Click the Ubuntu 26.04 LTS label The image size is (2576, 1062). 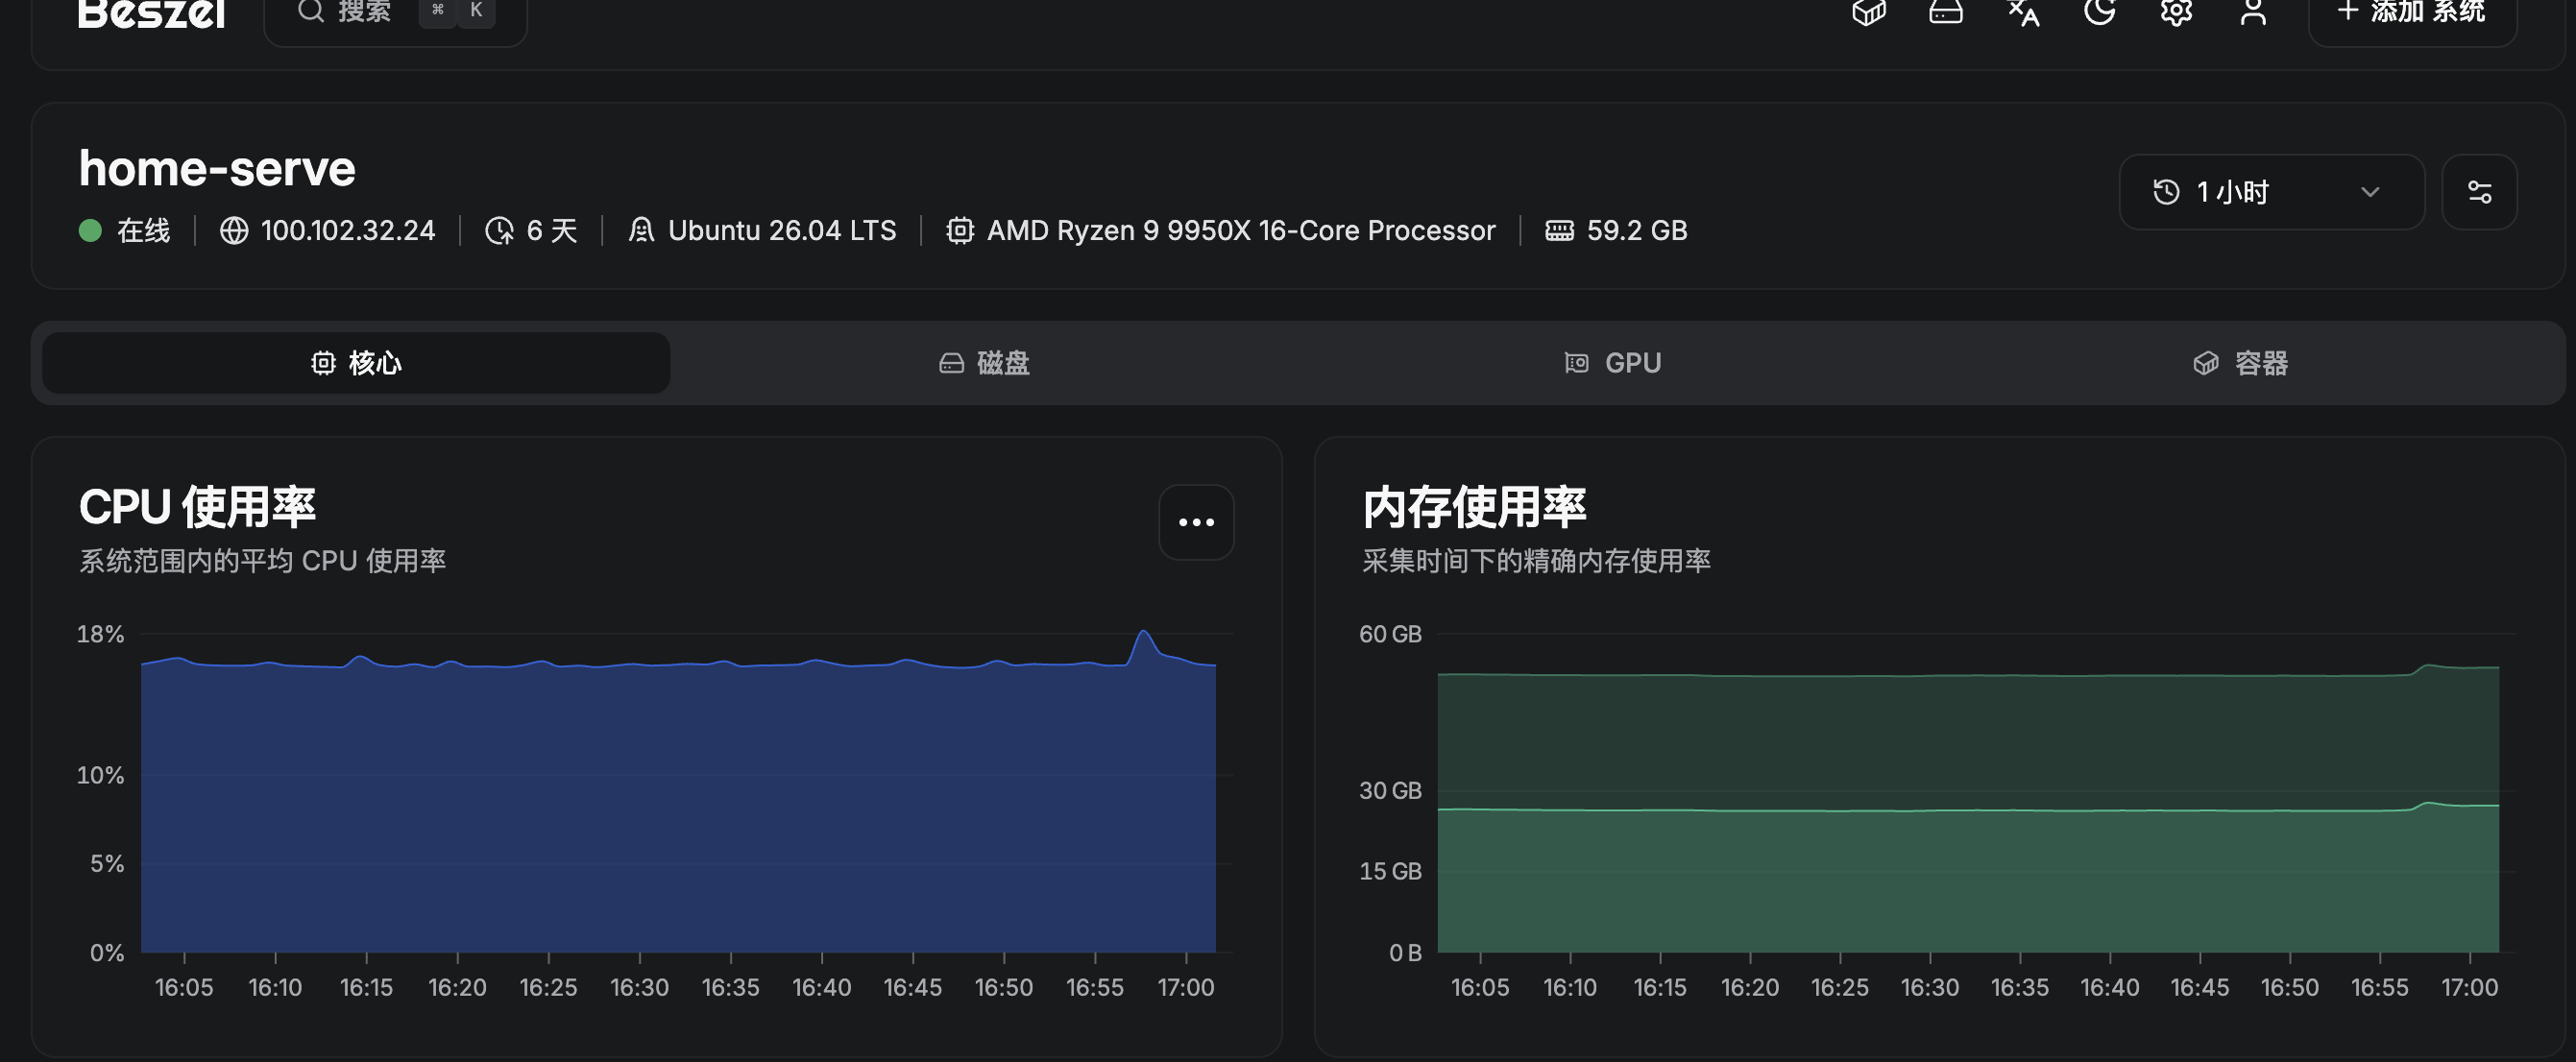tap(782, 231)
